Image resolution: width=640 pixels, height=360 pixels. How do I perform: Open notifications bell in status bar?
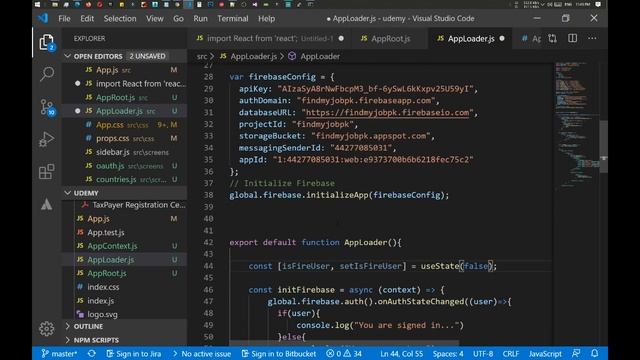pos(595,353)
